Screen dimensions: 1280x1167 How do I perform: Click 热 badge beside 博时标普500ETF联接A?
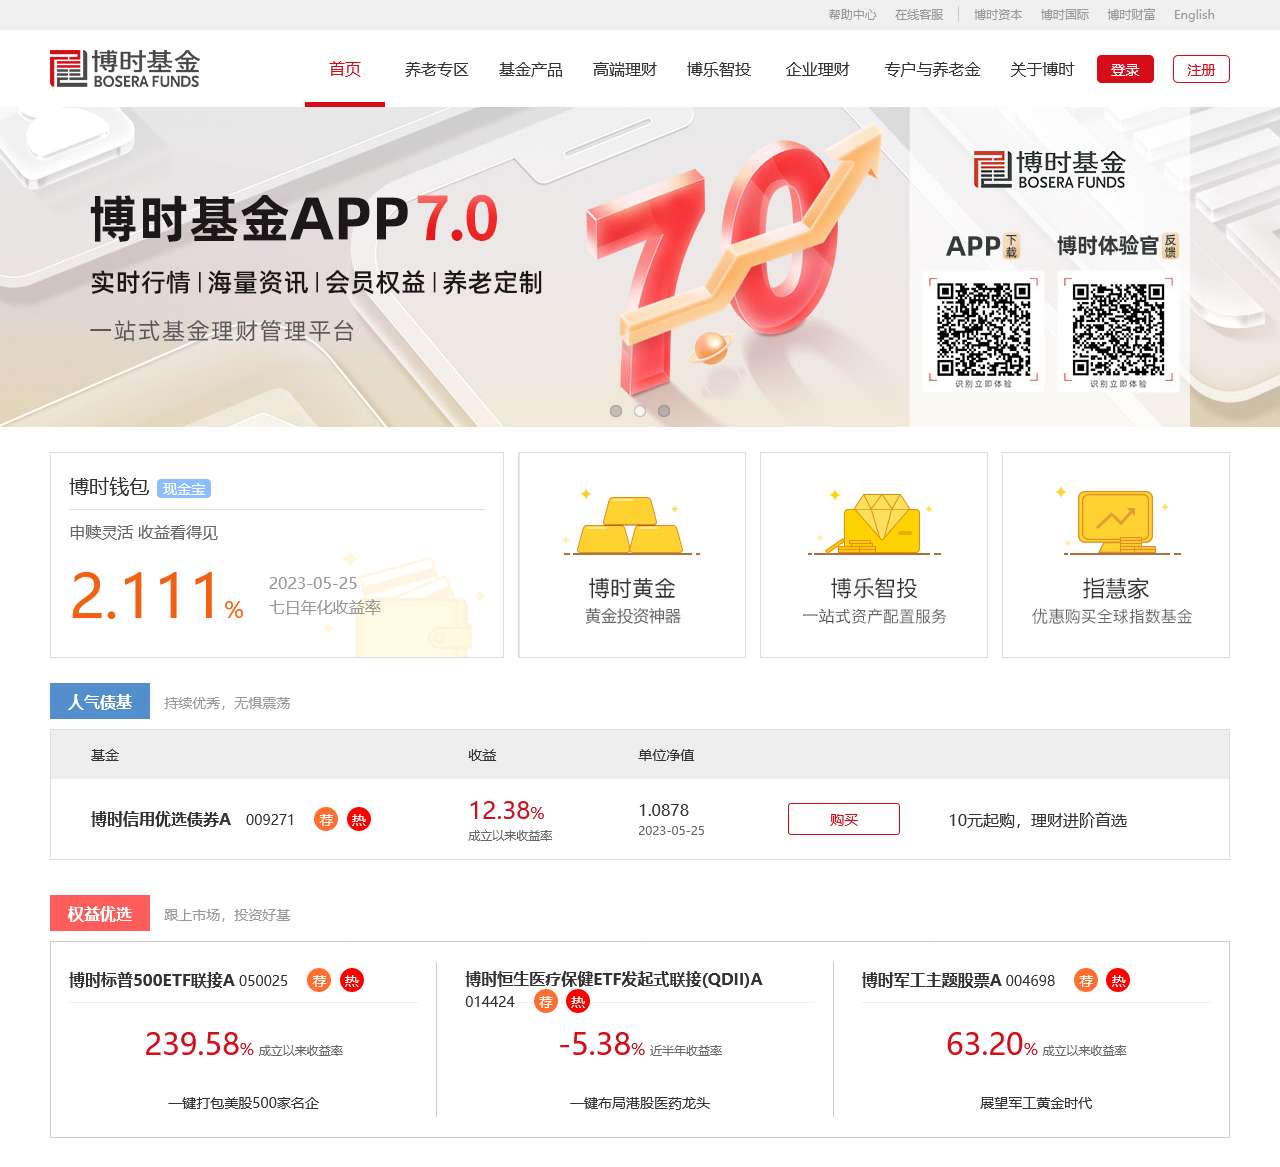[352, 980]
